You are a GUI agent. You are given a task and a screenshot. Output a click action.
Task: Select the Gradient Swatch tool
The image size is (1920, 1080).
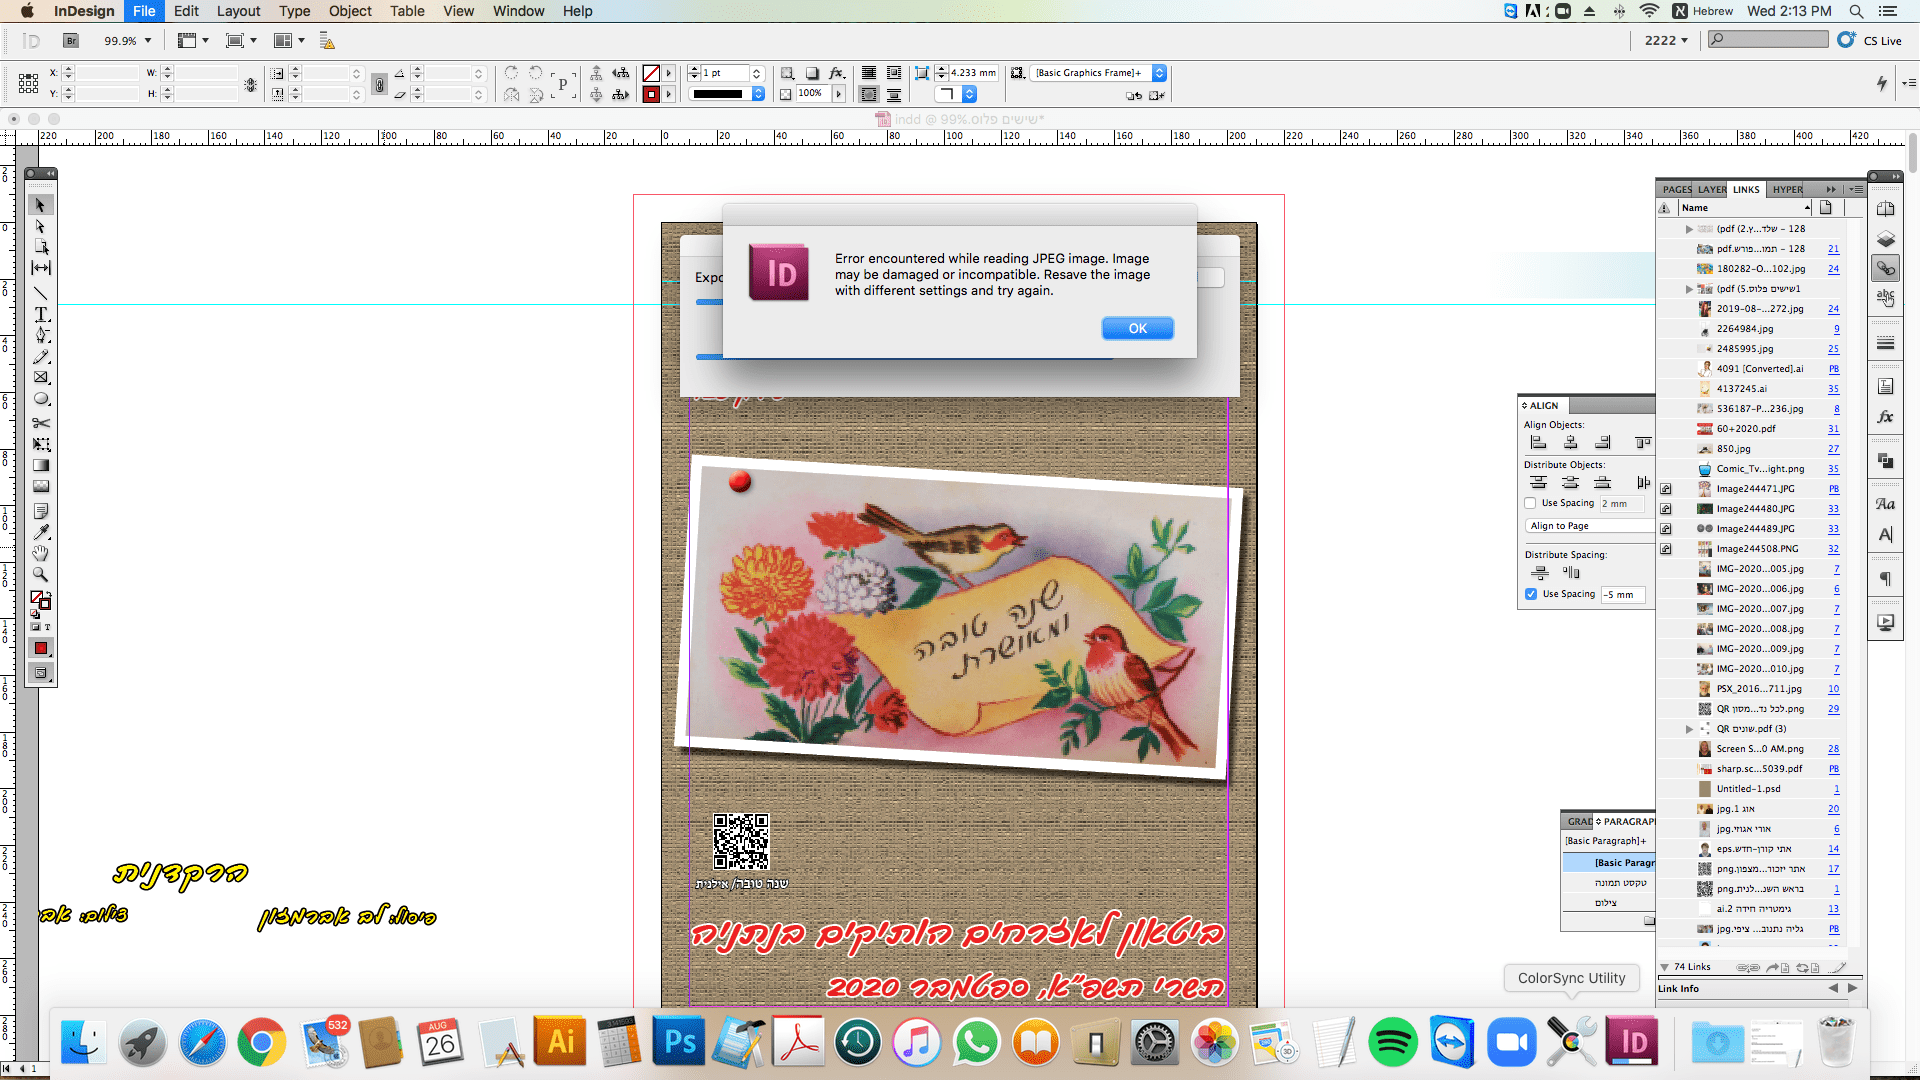41,465
